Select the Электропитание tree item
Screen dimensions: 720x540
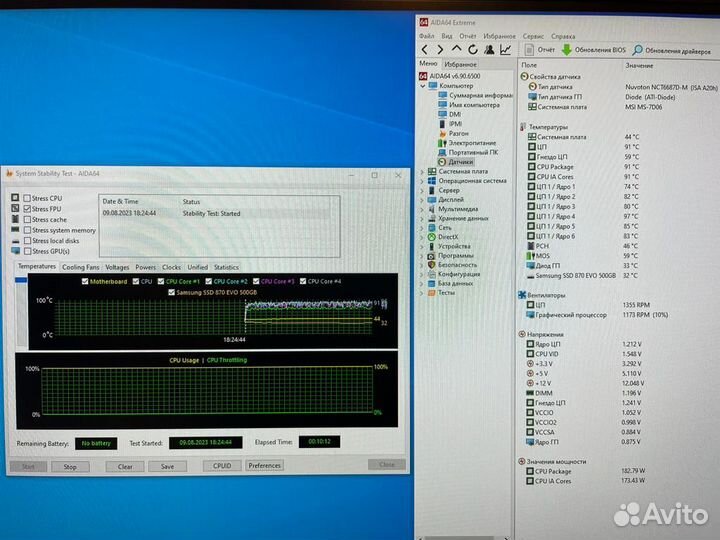tap(467, 143)
